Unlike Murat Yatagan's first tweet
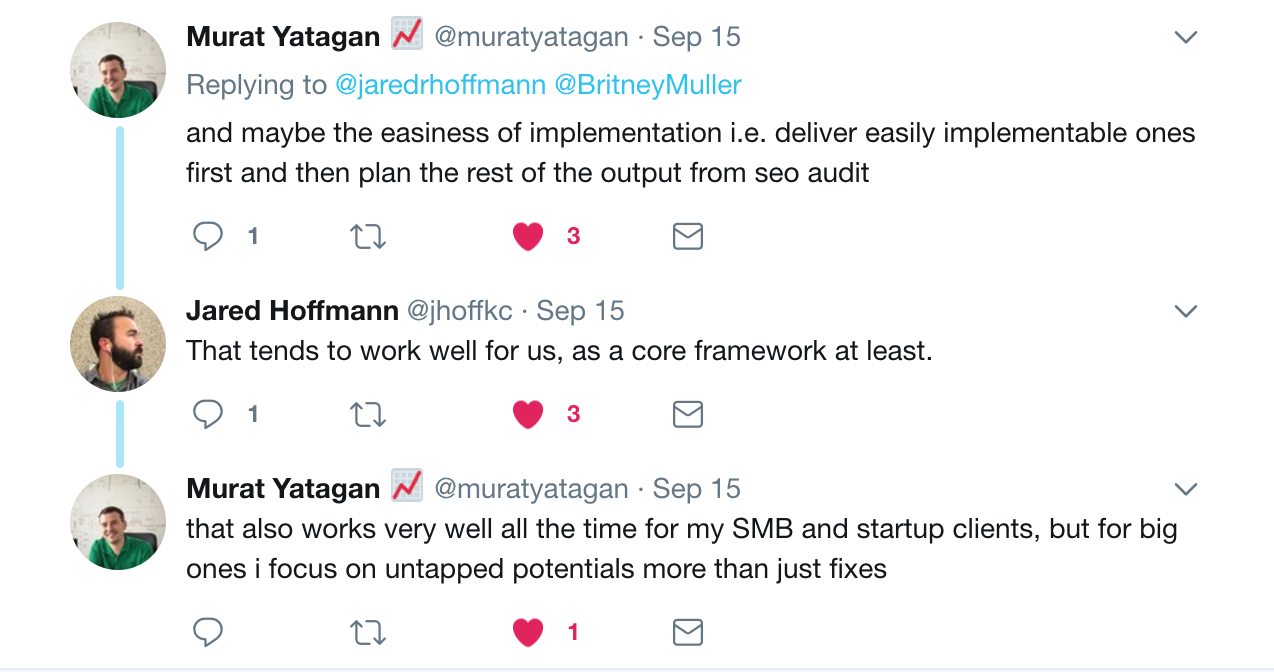The image size is (1274, 672). tap(527, 236)
